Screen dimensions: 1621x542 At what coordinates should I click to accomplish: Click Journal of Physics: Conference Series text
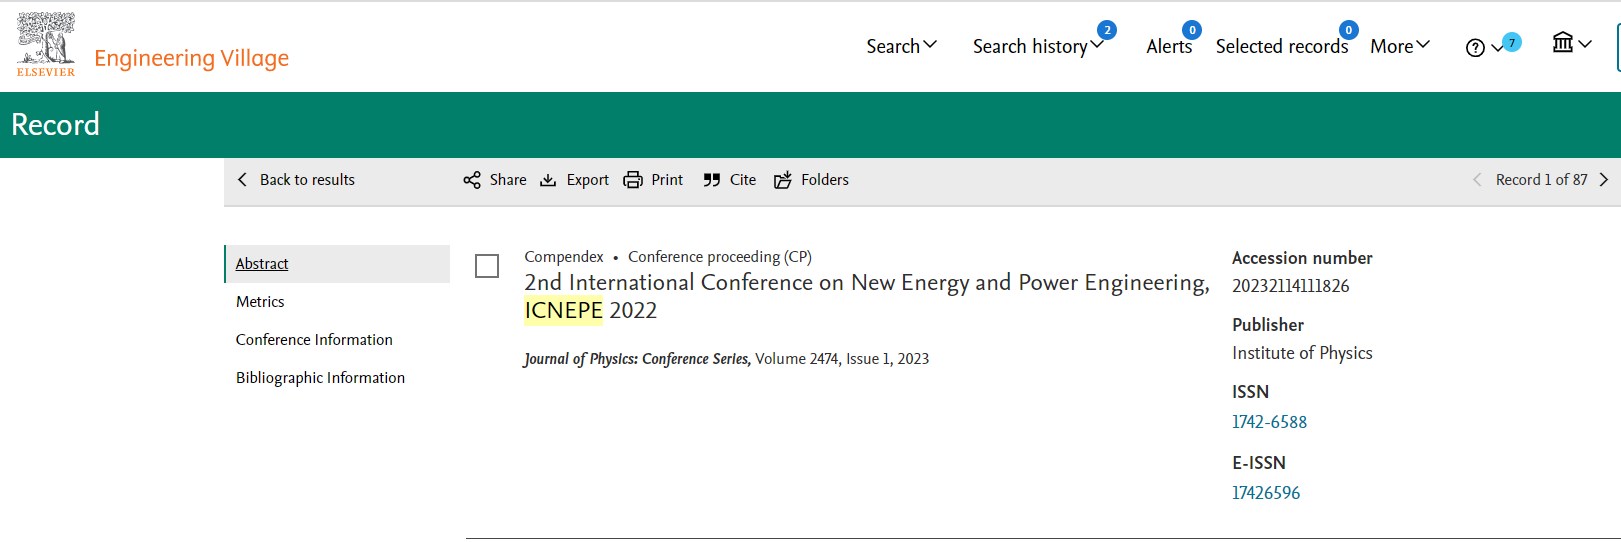click(x=637, y=359)
